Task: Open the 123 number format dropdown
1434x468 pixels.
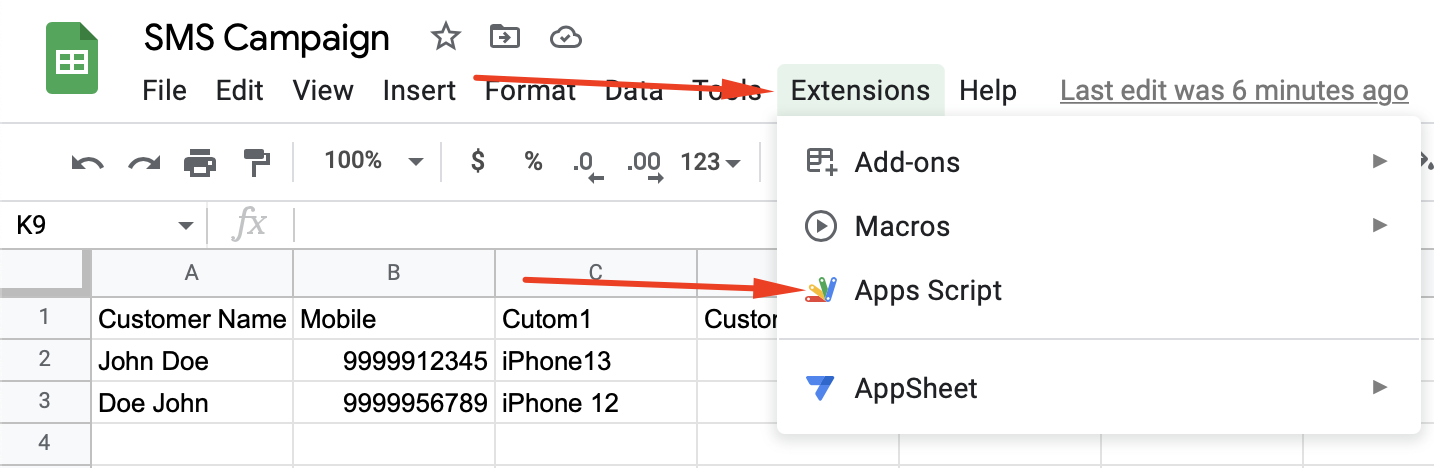Action: (710, 162)
